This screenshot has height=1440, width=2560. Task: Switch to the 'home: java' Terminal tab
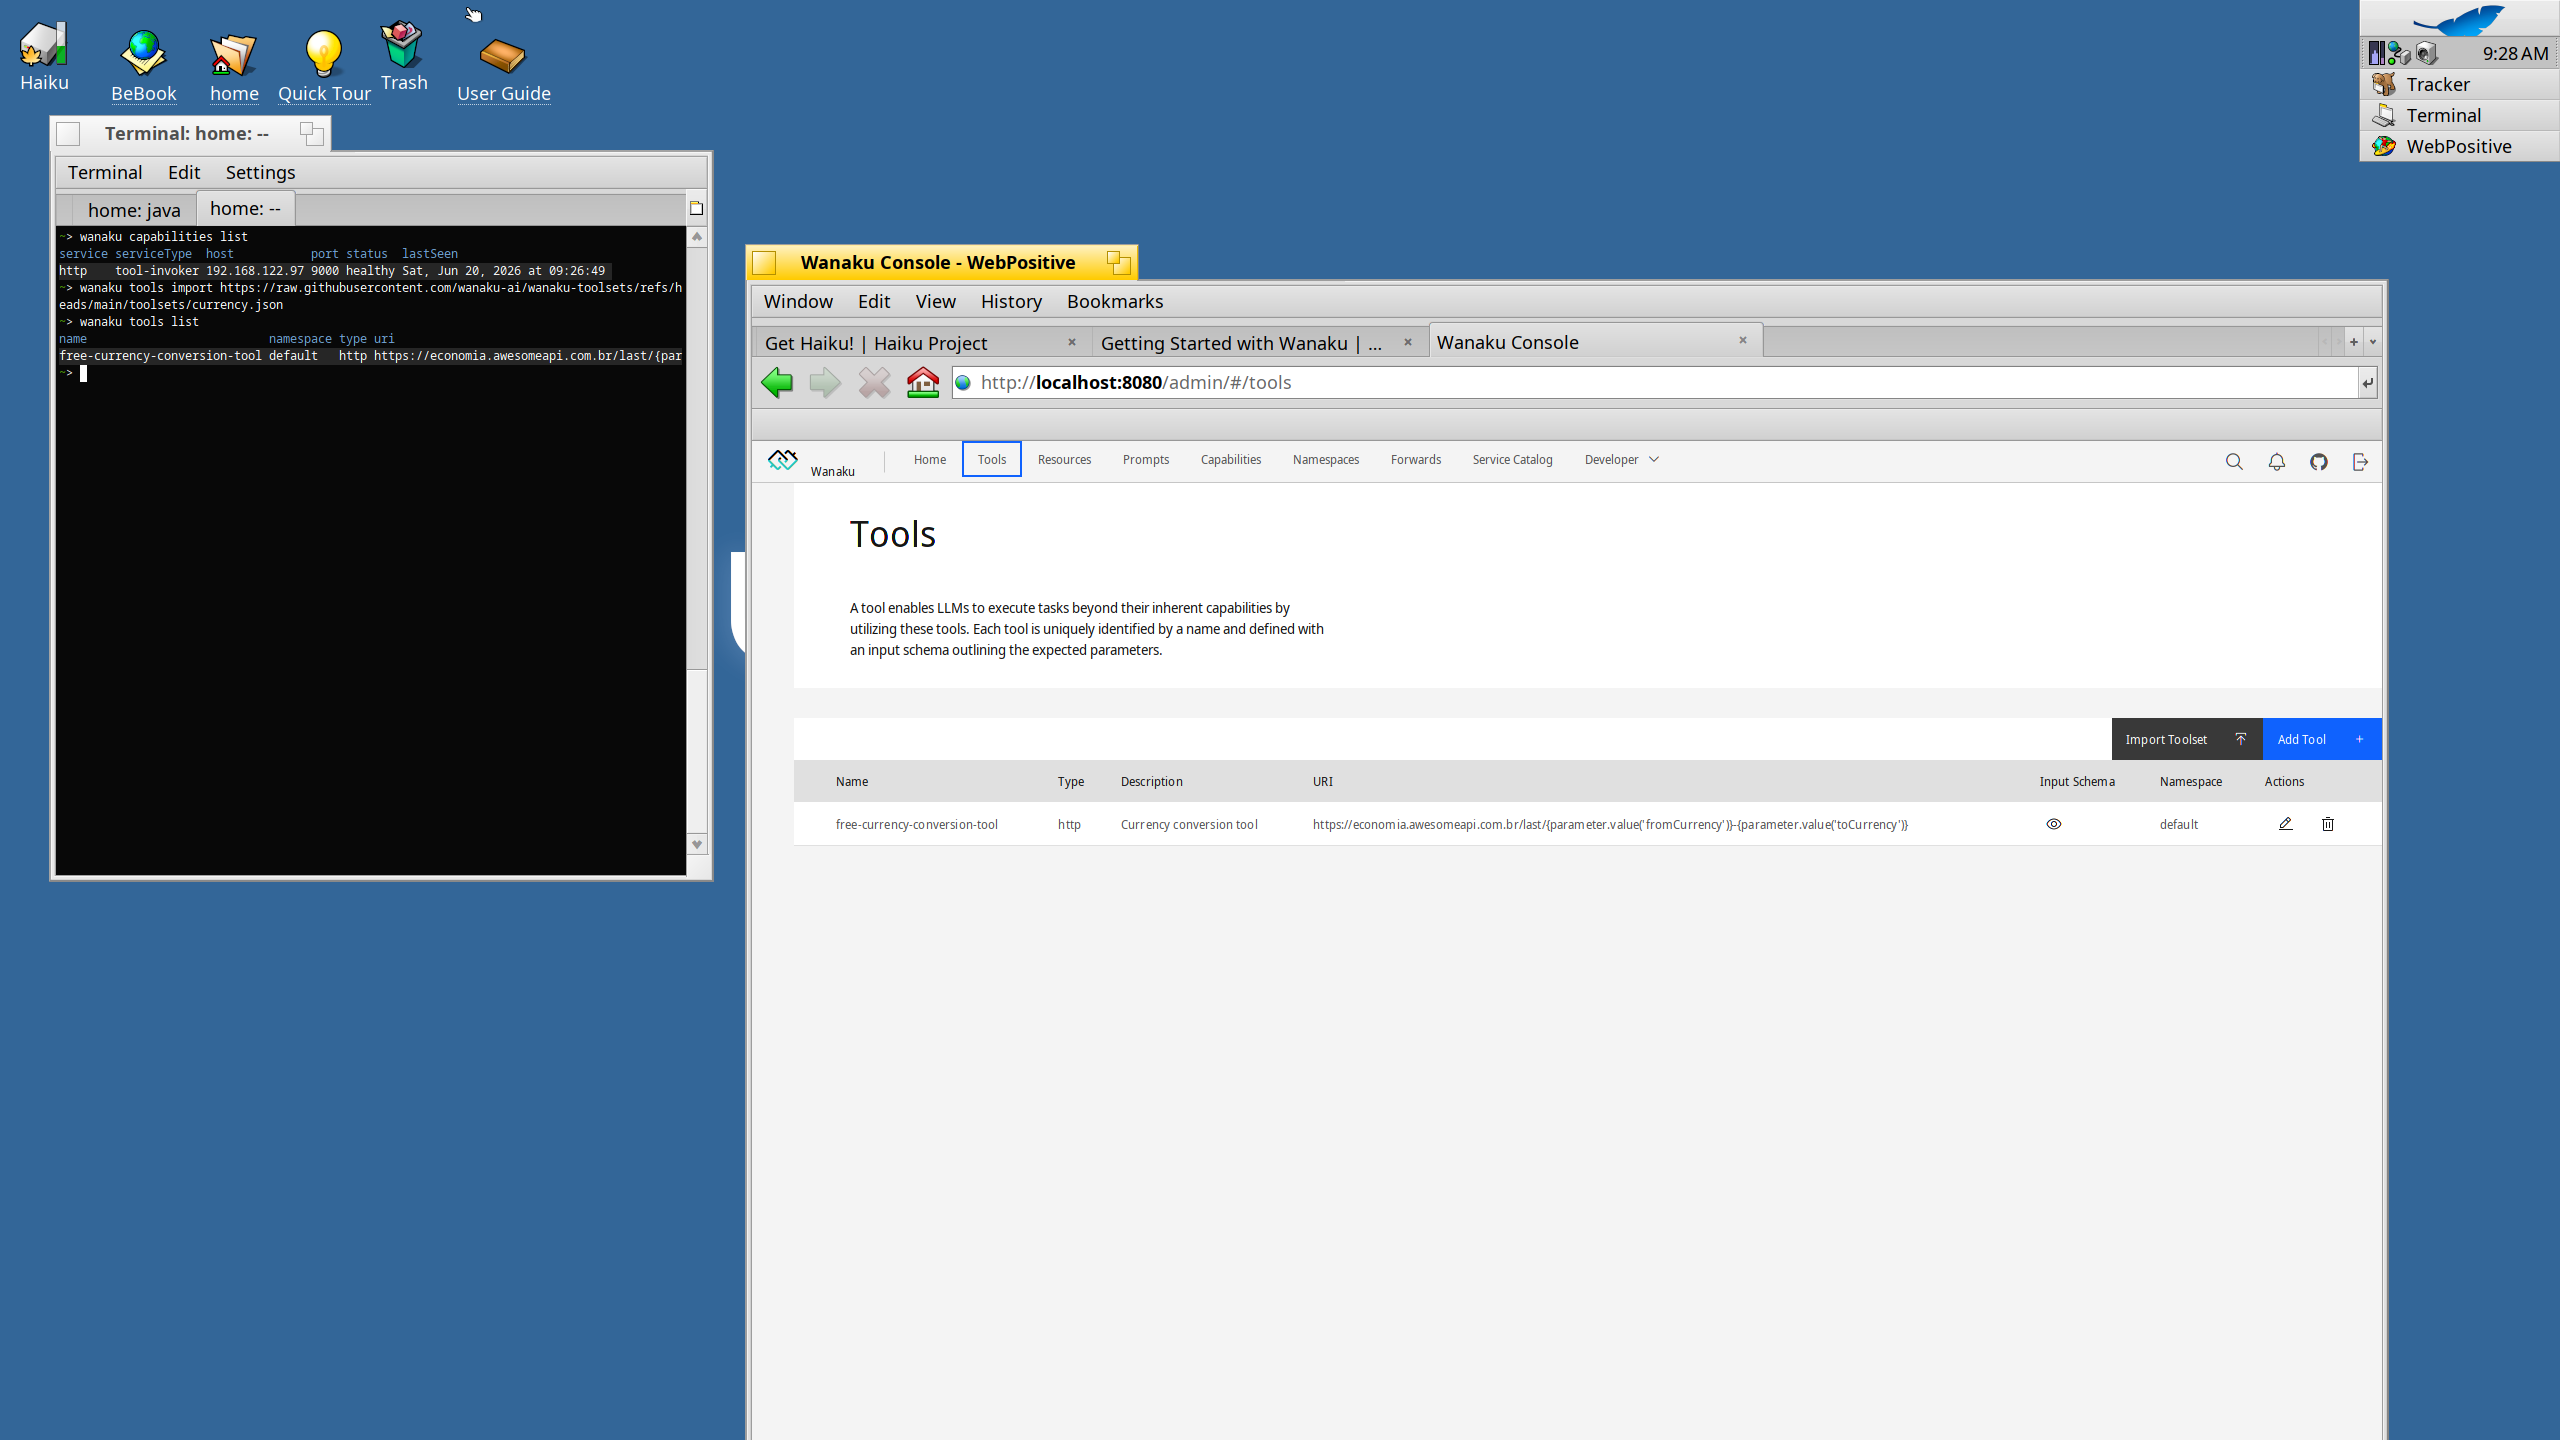tap(134, 210)
